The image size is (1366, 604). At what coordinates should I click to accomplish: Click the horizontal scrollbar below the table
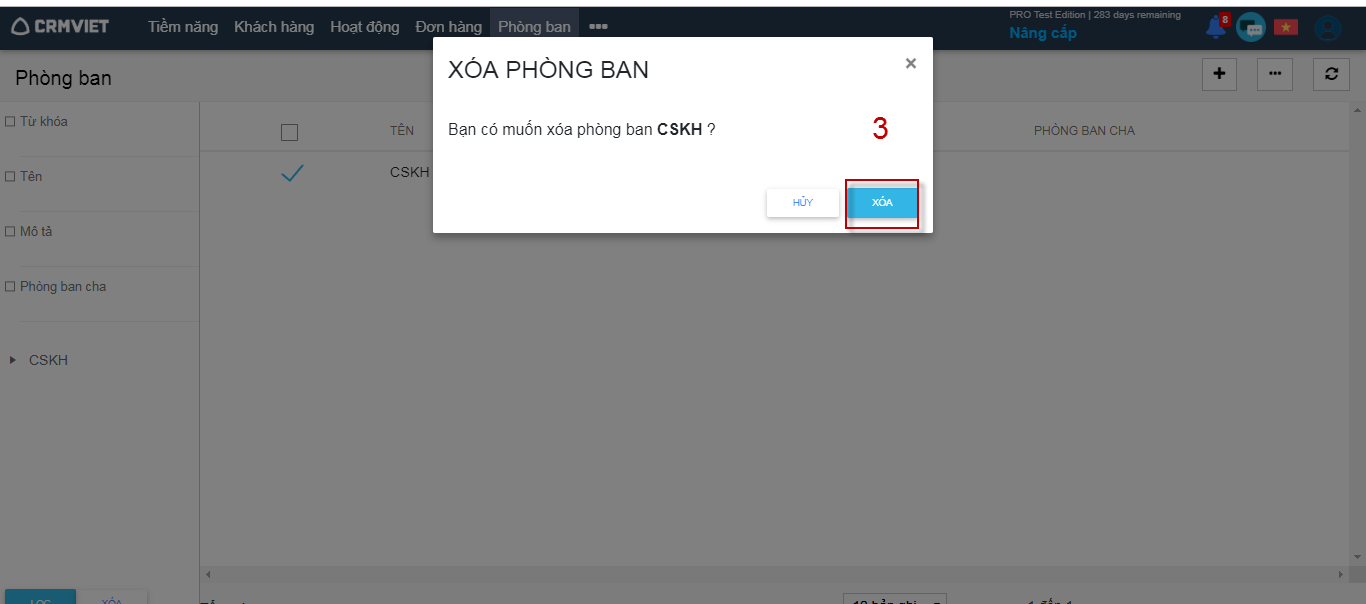pyautogui.click(x=775, y=575)
